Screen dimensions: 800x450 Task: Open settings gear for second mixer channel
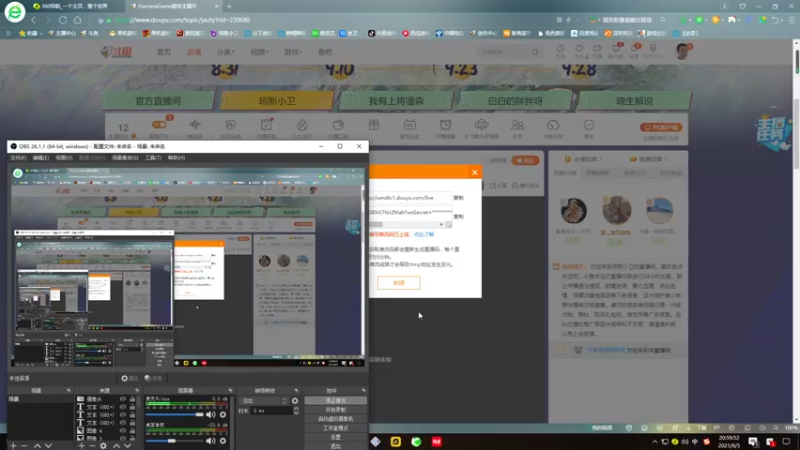(x=223, y=441)
